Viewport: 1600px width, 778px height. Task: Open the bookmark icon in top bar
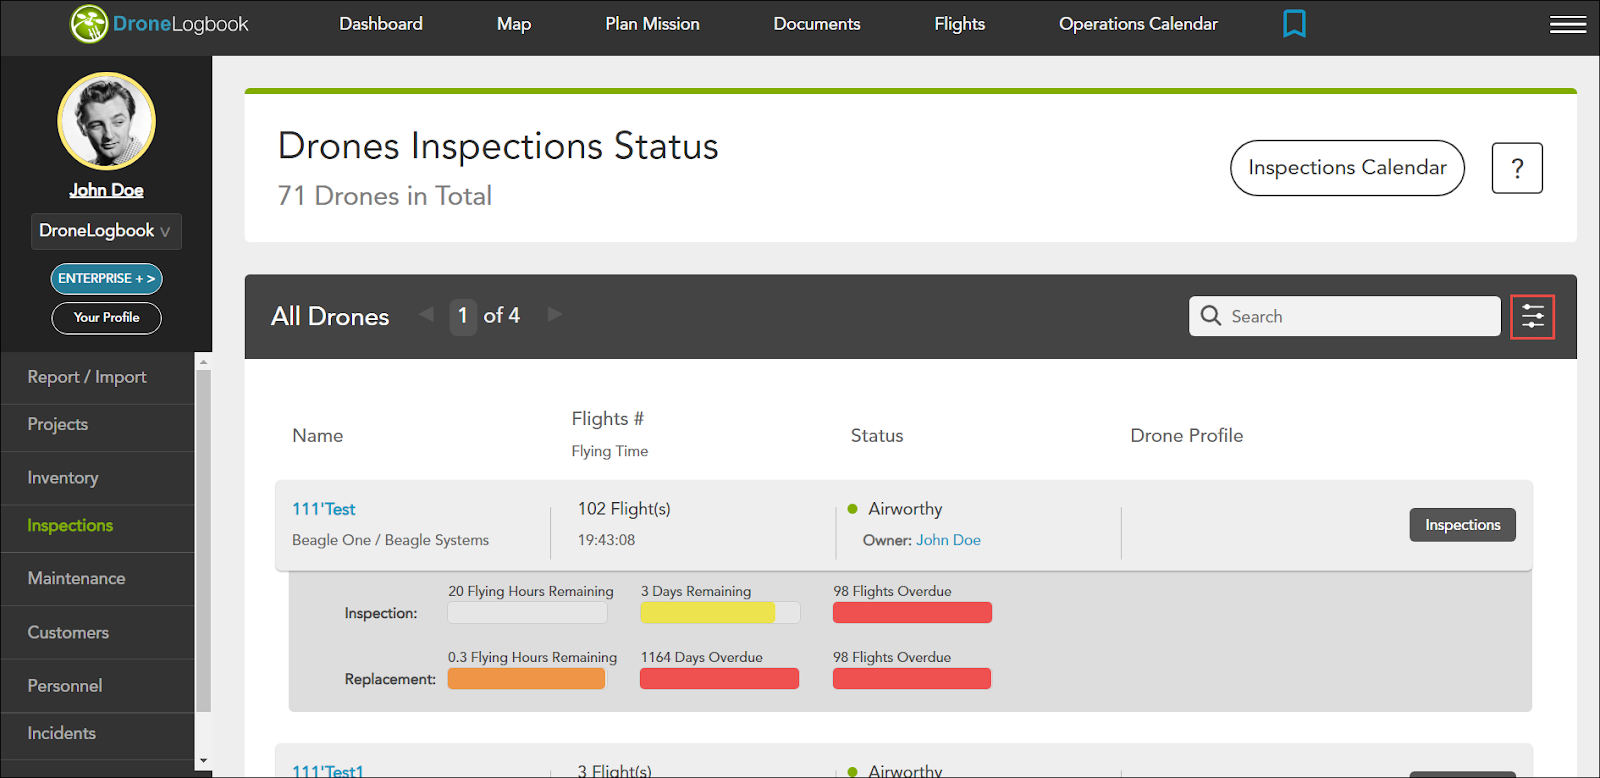[1294, 23]
